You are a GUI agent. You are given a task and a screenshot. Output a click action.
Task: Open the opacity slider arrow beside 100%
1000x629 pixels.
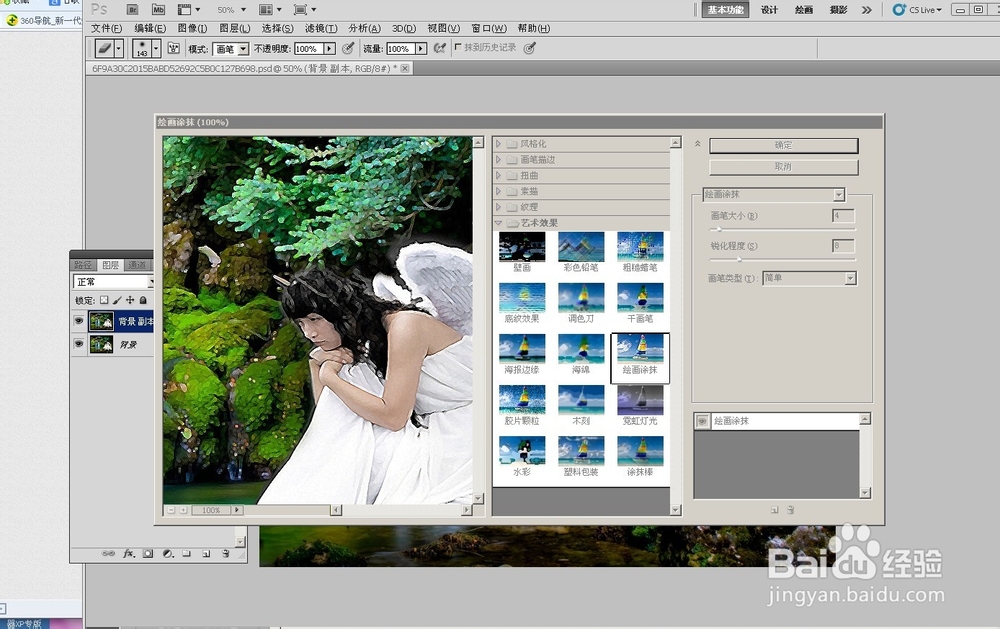click(329, 48)
